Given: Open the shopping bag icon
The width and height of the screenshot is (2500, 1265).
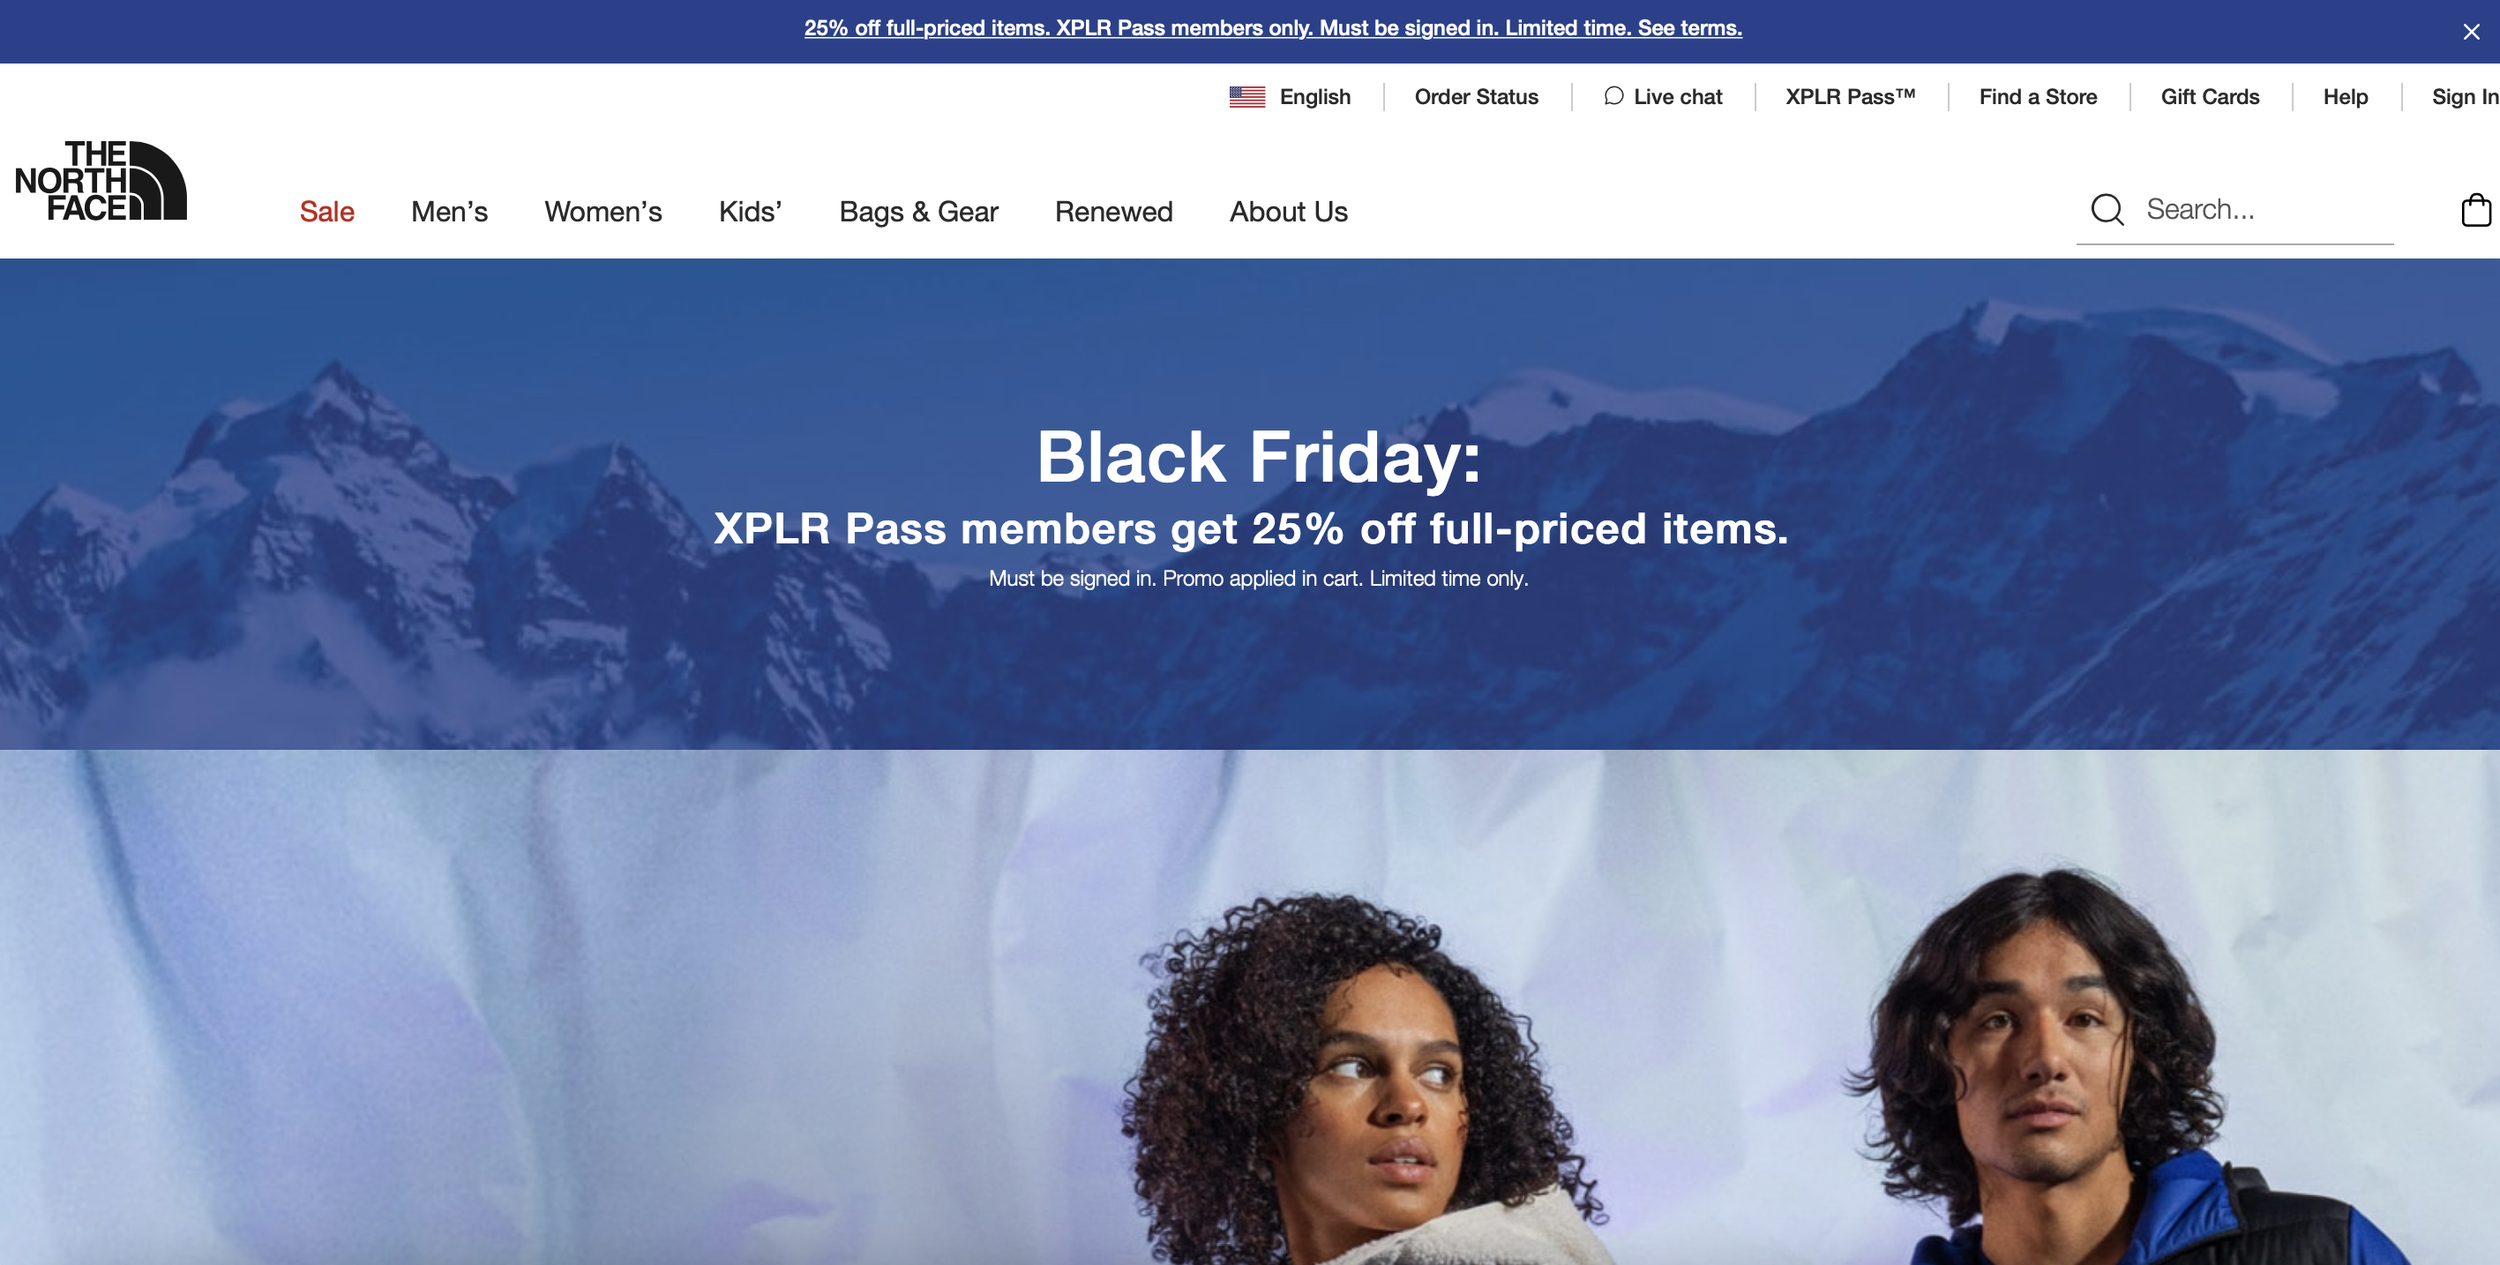Looking at the screenshot, I should click(x=2476, y=210).
